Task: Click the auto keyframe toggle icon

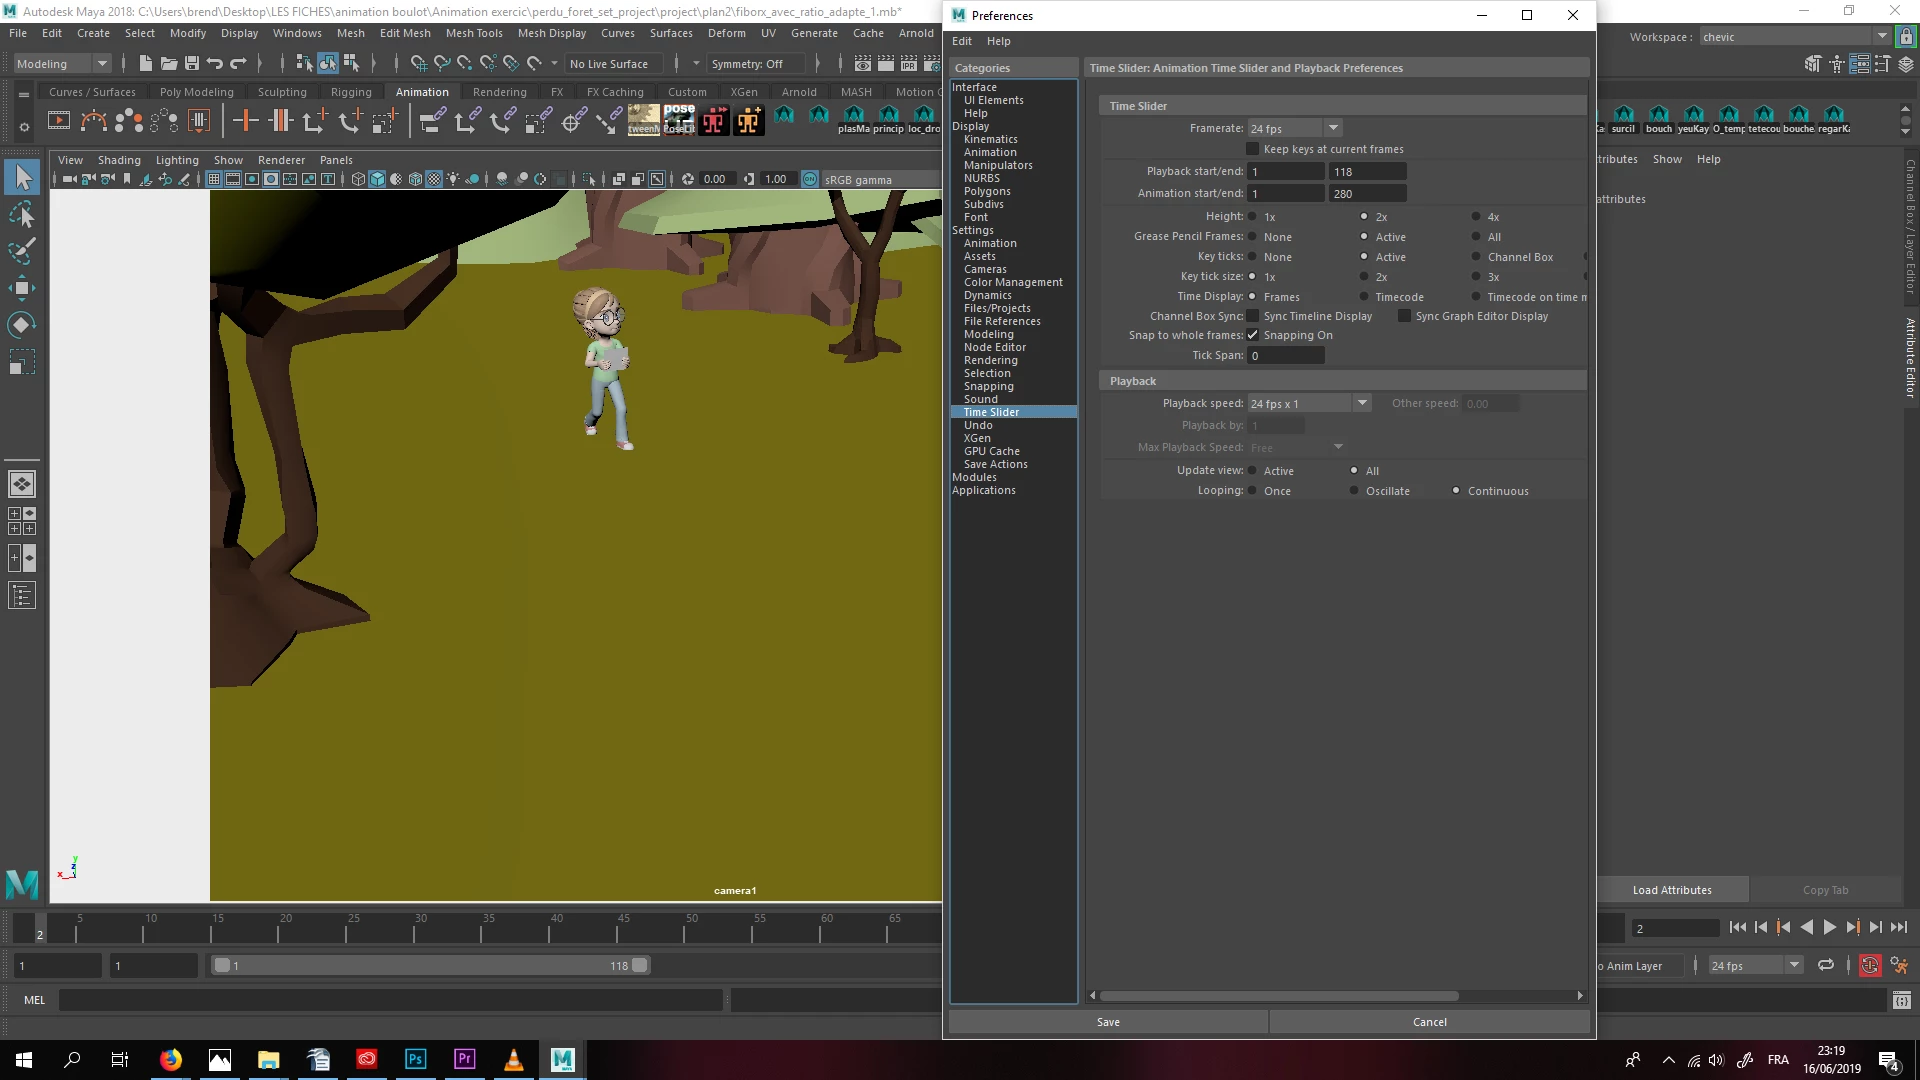Action: click(x=1869, y=966)
